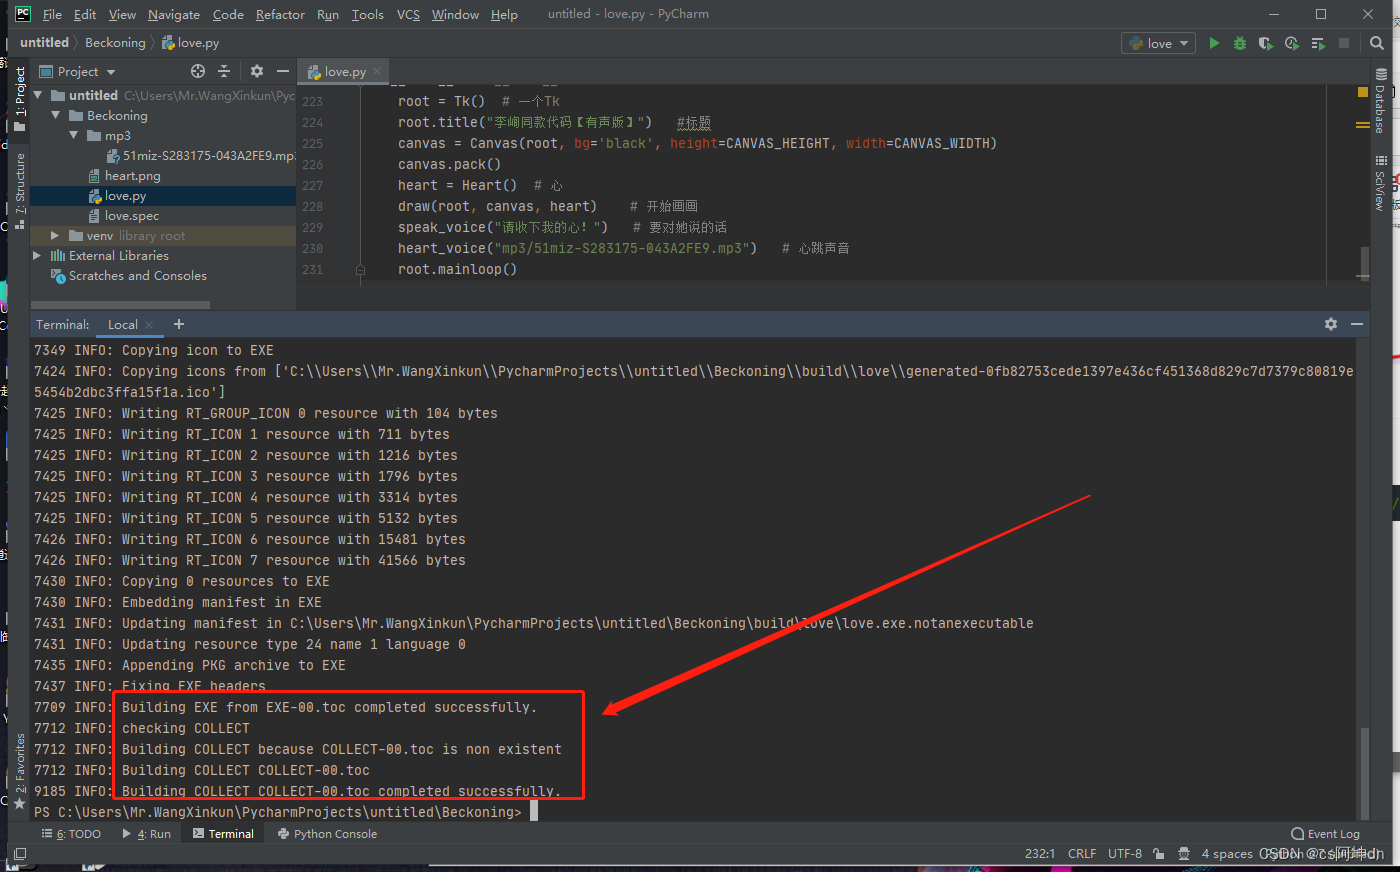Add a new terminal session
This screenshot has height=872, width=1400.
[179, 324]
